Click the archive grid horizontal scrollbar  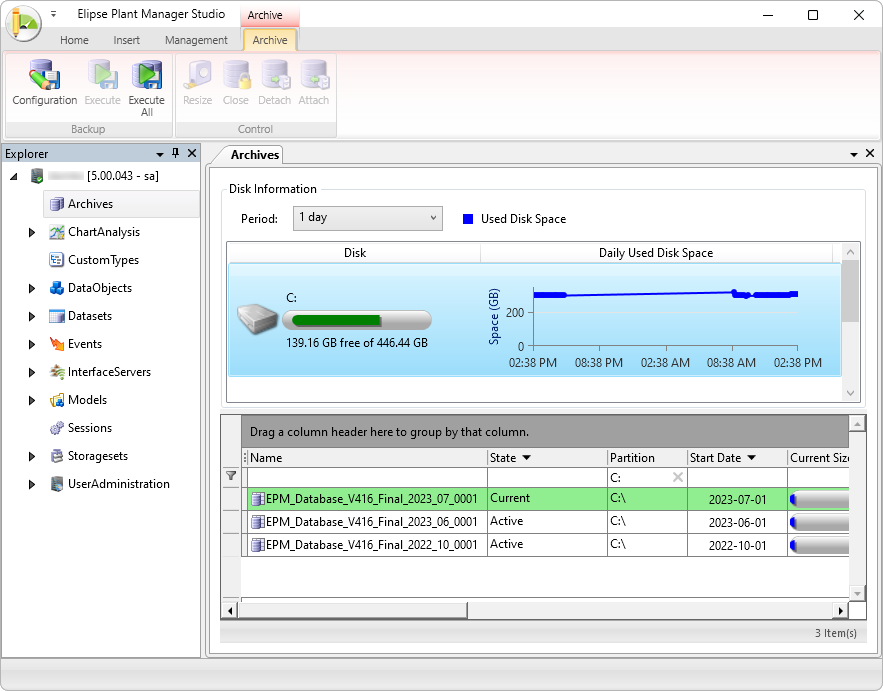[354, 610]
